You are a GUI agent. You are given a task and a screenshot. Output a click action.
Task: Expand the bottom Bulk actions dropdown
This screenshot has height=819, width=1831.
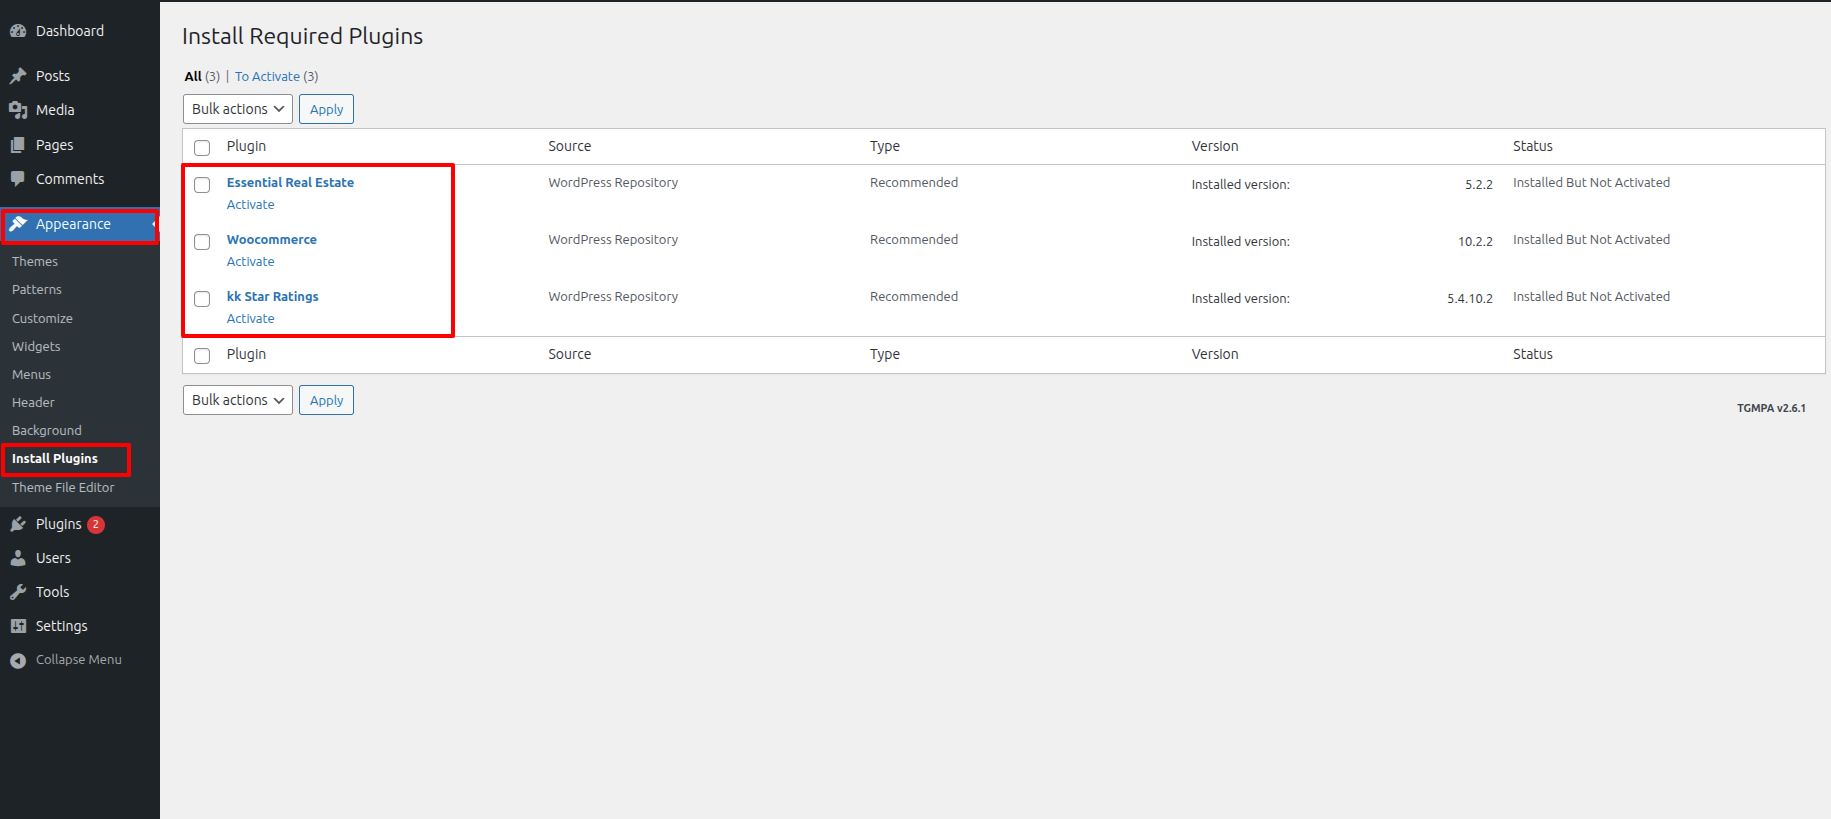coord(238,400)
